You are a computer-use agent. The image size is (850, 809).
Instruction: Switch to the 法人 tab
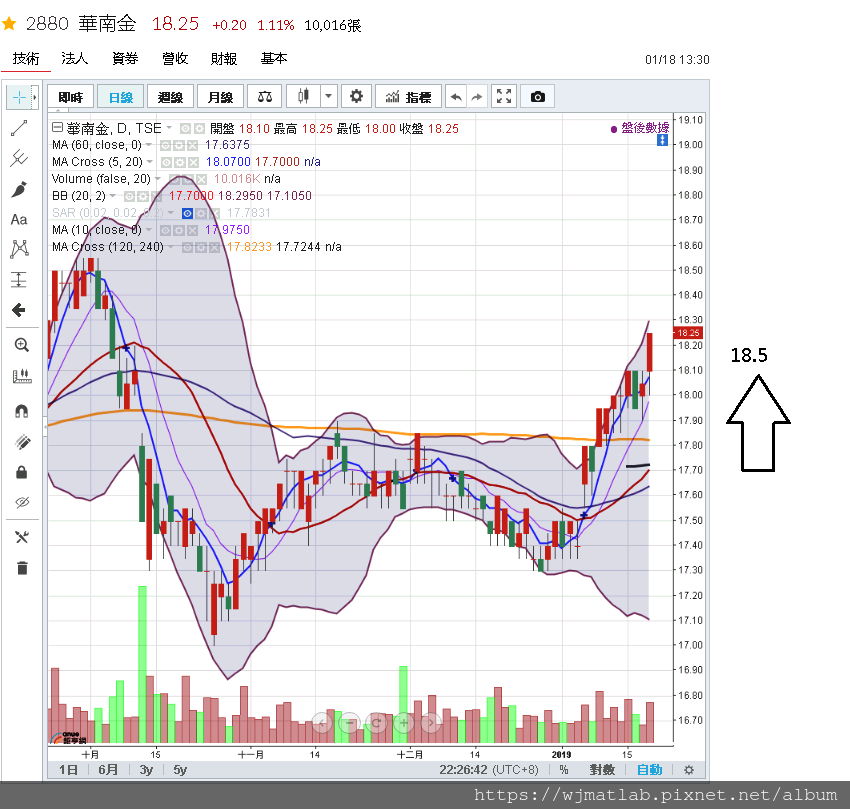(75, 59)
